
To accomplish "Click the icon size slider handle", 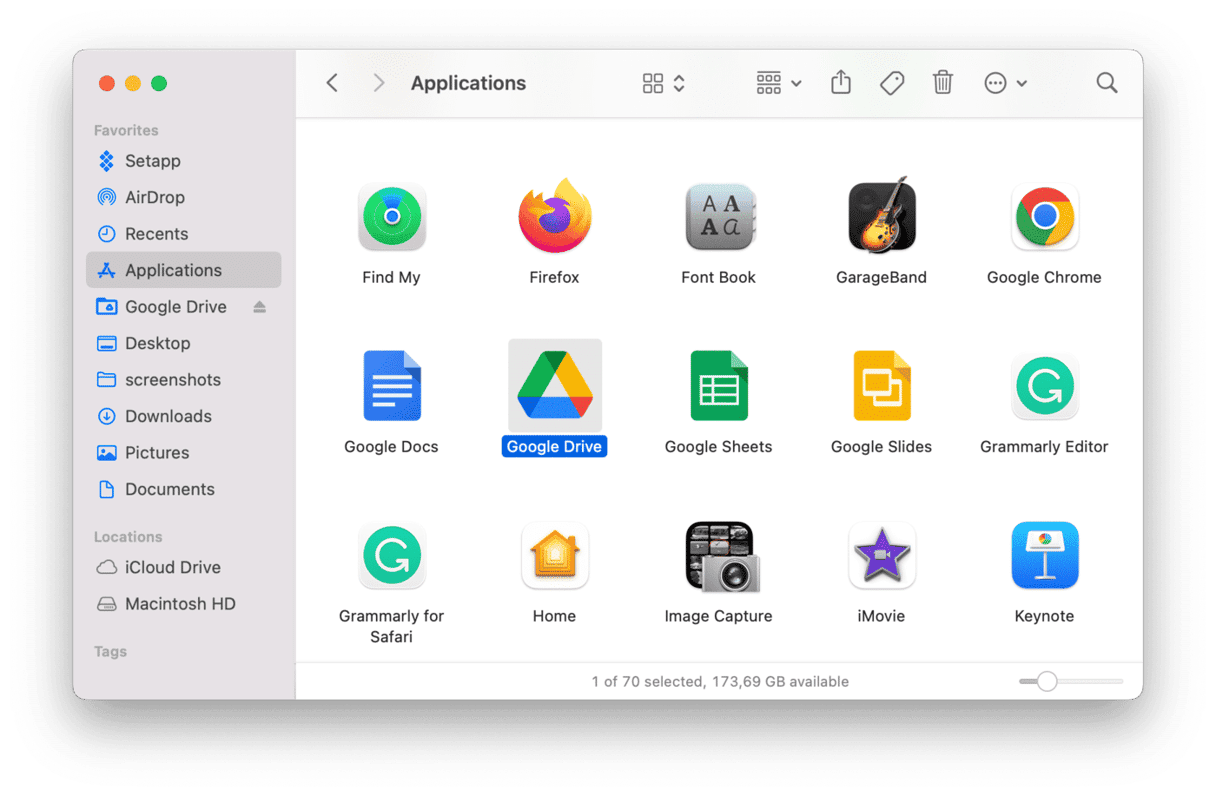I will tap(1046, 681).
